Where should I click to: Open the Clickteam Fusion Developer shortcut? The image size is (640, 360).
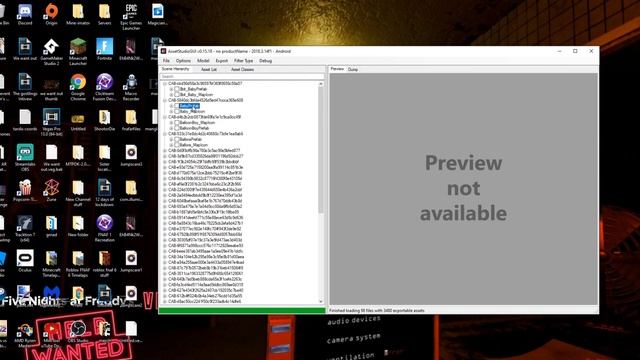pyautogui.click(x=104, y=87)
